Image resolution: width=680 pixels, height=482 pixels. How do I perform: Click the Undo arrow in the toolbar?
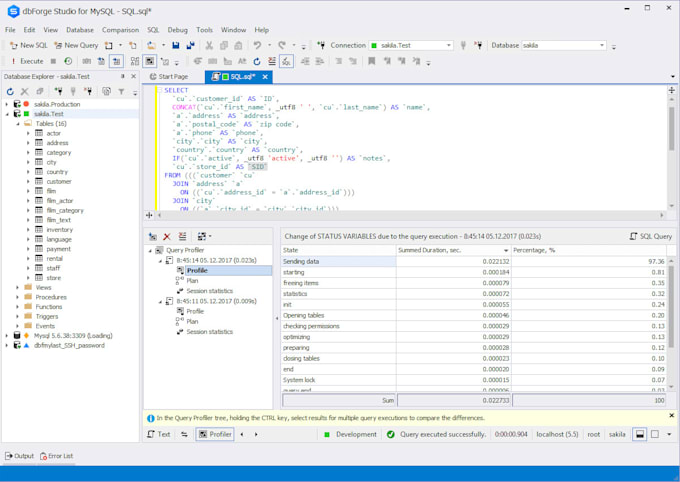257,45
